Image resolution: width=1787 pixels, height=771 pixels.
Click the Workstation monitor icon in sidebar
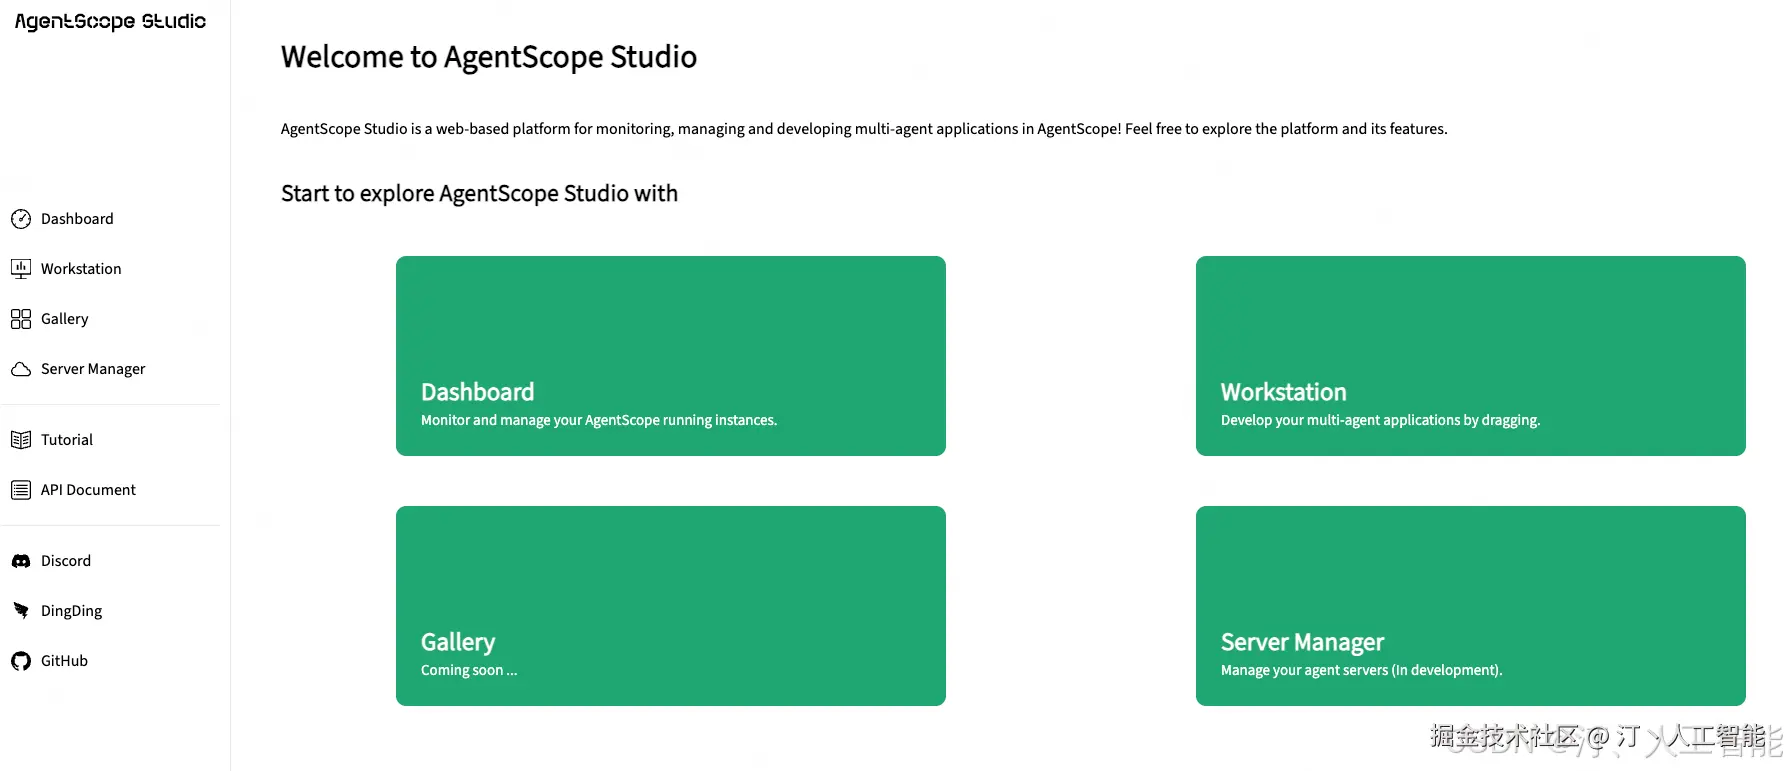click(x=21, y=269)
